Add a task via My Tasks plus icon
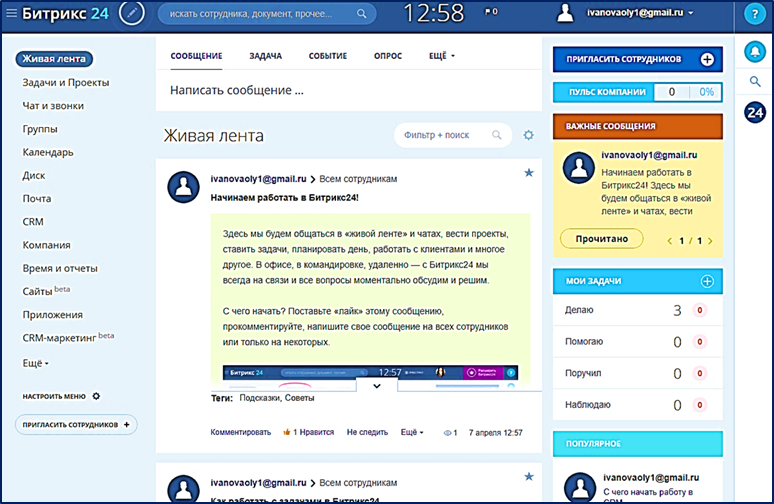This screenshot has height=504, width=774. [x=707, y=281]
